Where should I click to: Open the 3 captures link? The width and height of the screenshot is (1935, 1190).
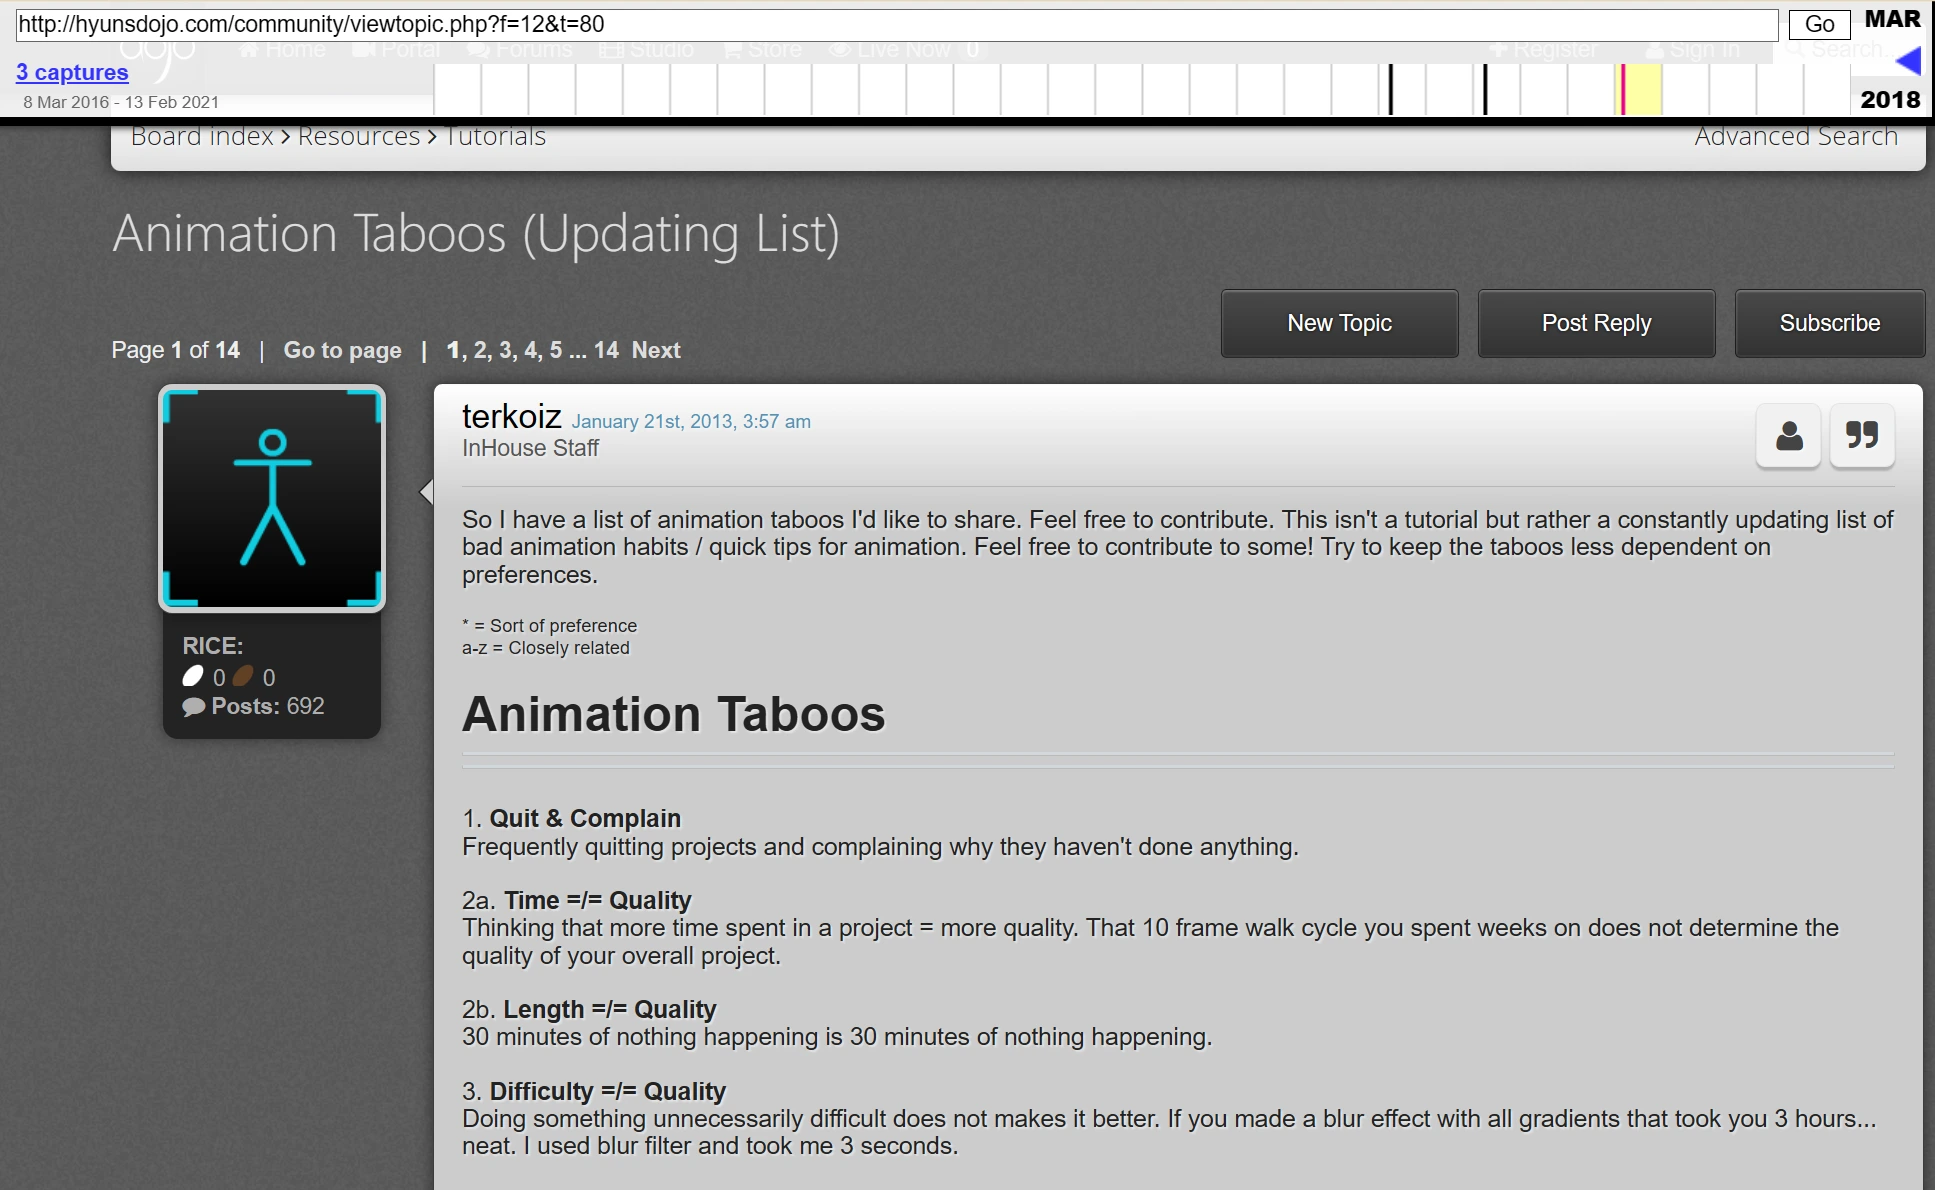72,72
